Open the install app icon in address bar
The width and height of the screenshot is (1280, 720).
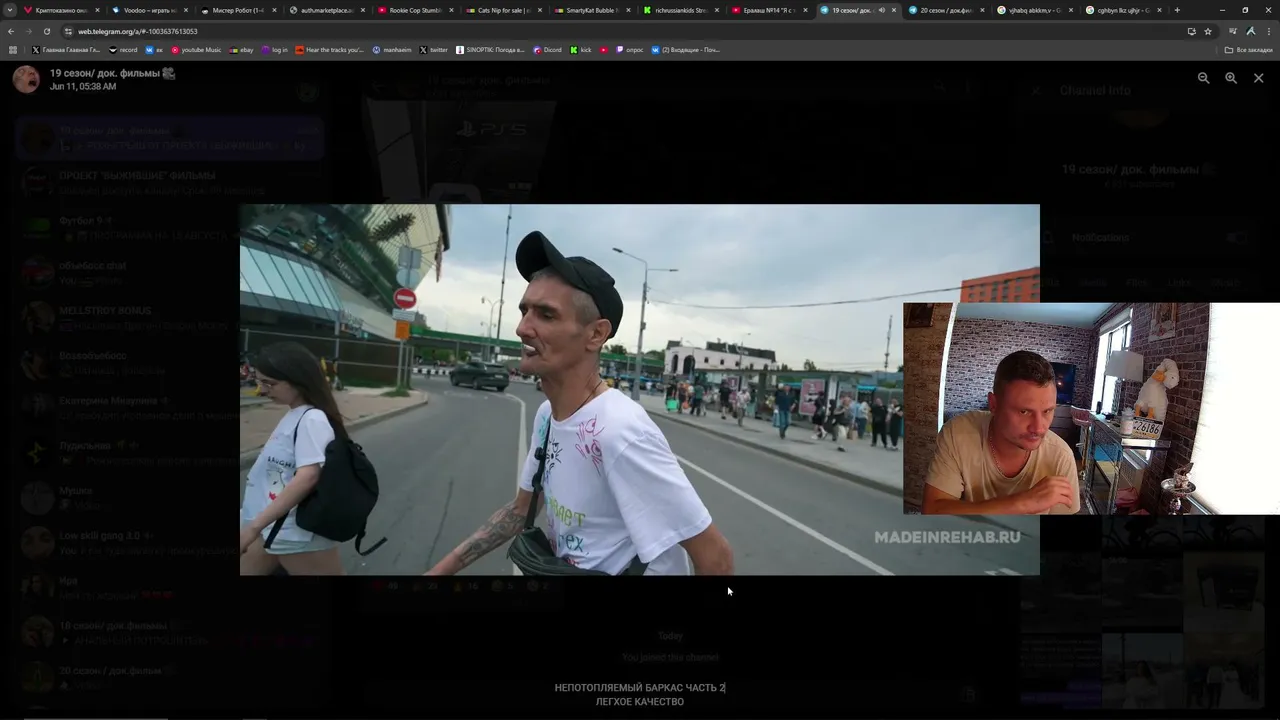[1191, 31]
